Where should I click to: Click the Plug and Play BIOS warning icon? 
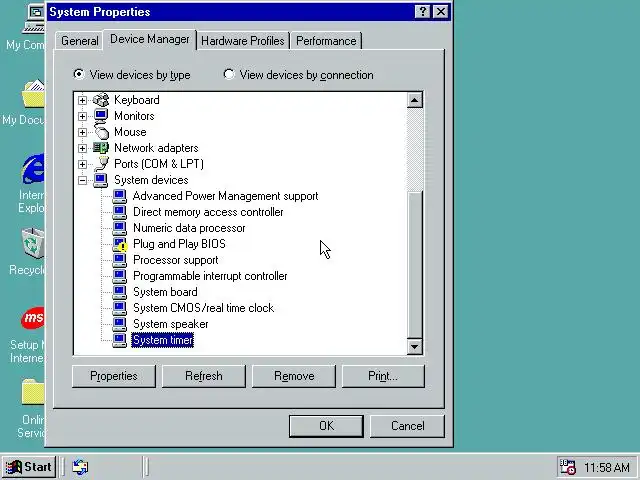pos(120,244)
